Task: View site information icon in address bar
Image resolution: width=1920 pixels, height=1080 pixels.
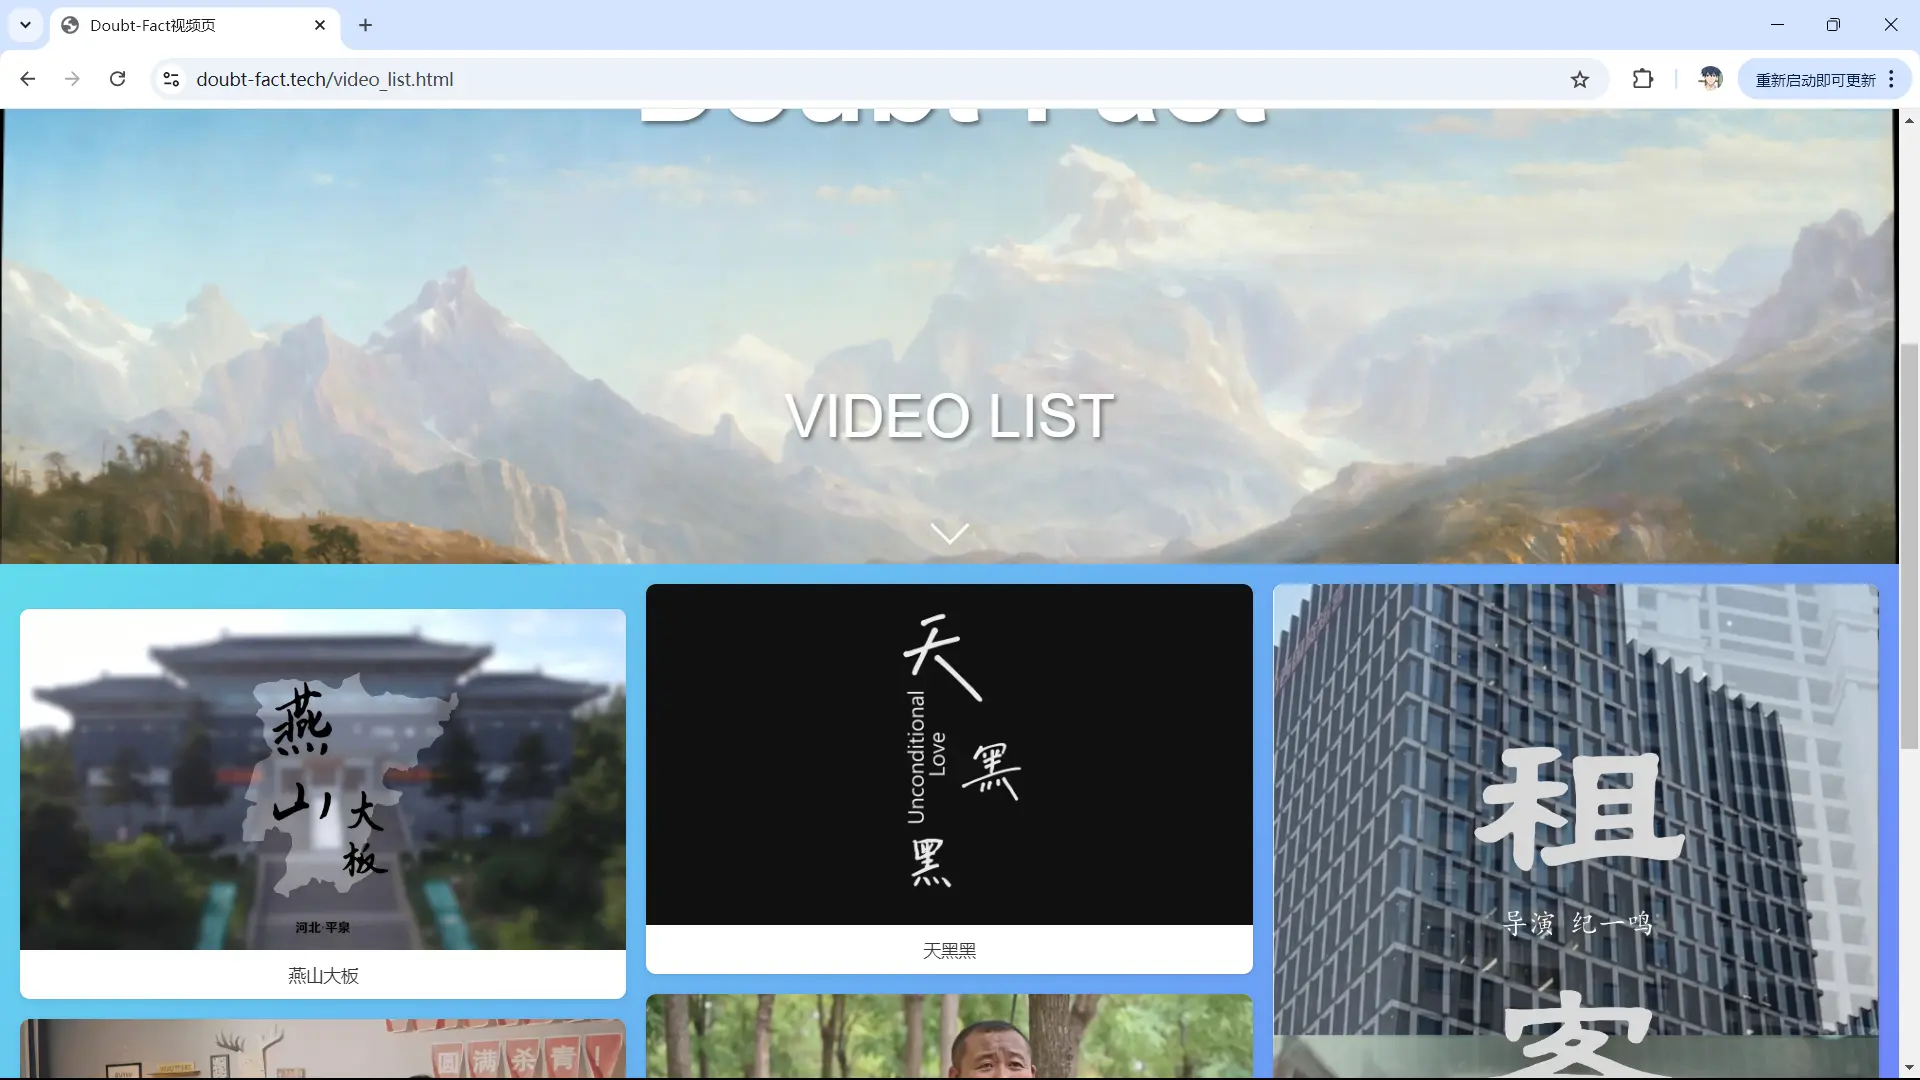Action: 171,79
